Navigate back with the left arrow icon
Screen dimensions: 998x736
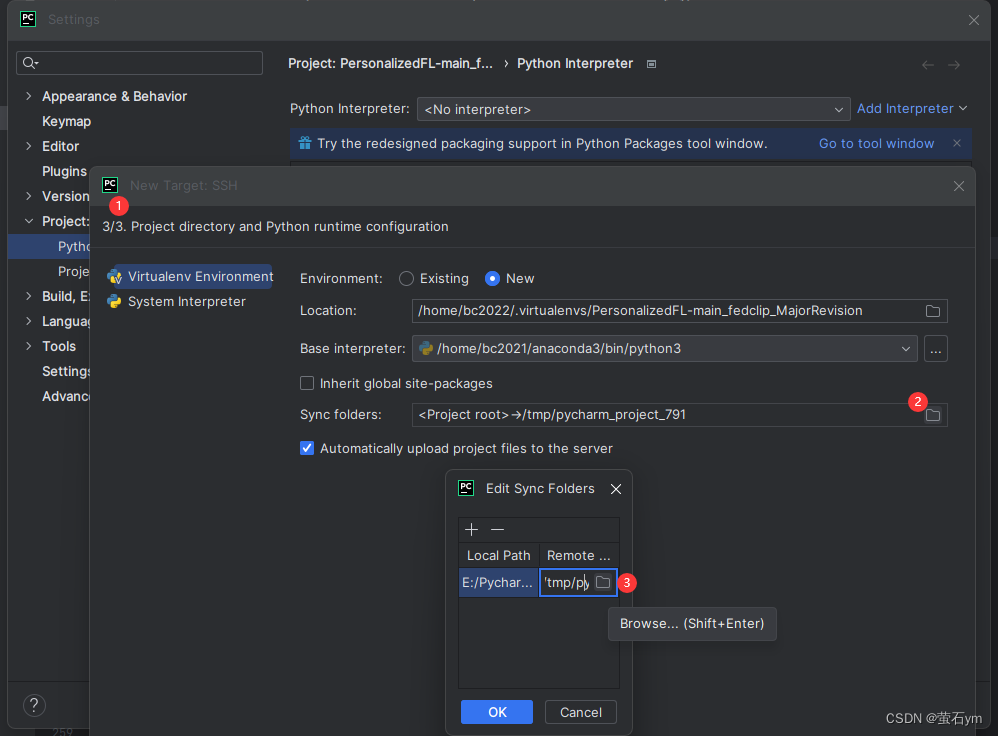click(x=928, y=64)
